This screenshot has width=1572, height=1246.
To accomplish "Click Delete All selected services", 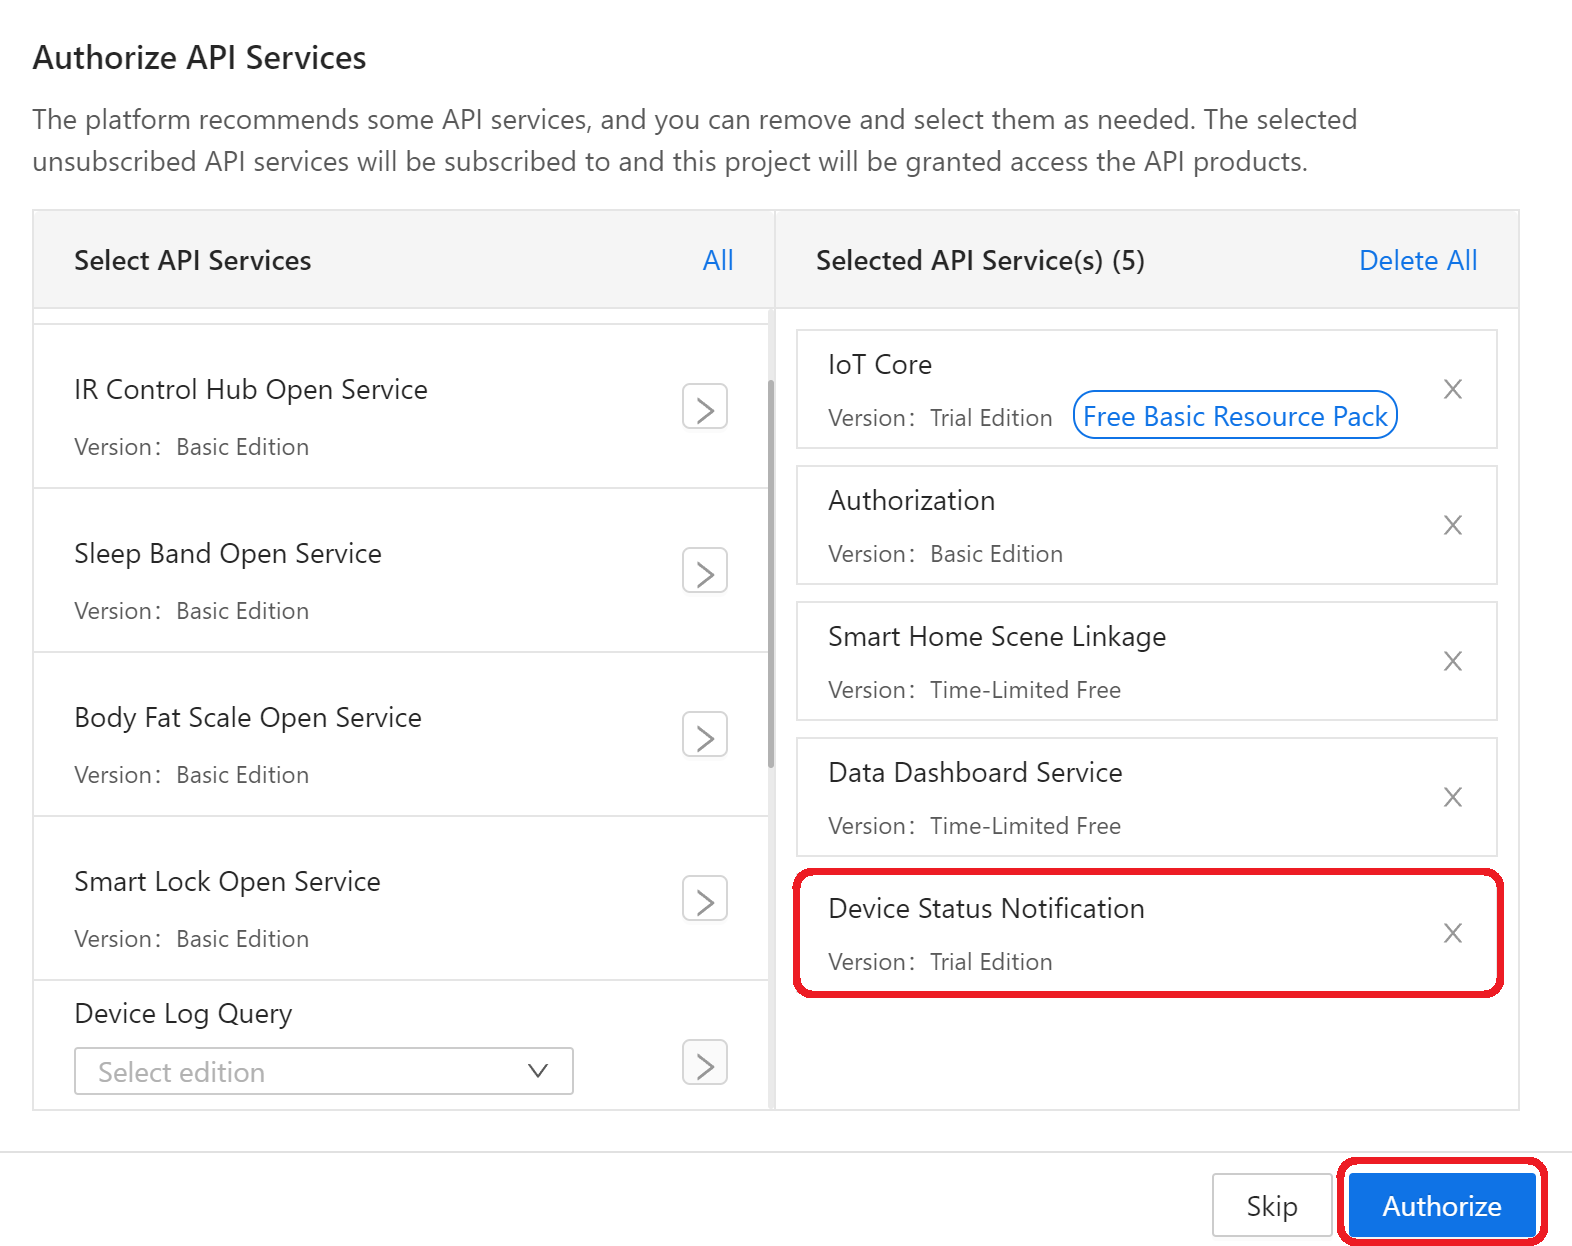I will 1418,260.
